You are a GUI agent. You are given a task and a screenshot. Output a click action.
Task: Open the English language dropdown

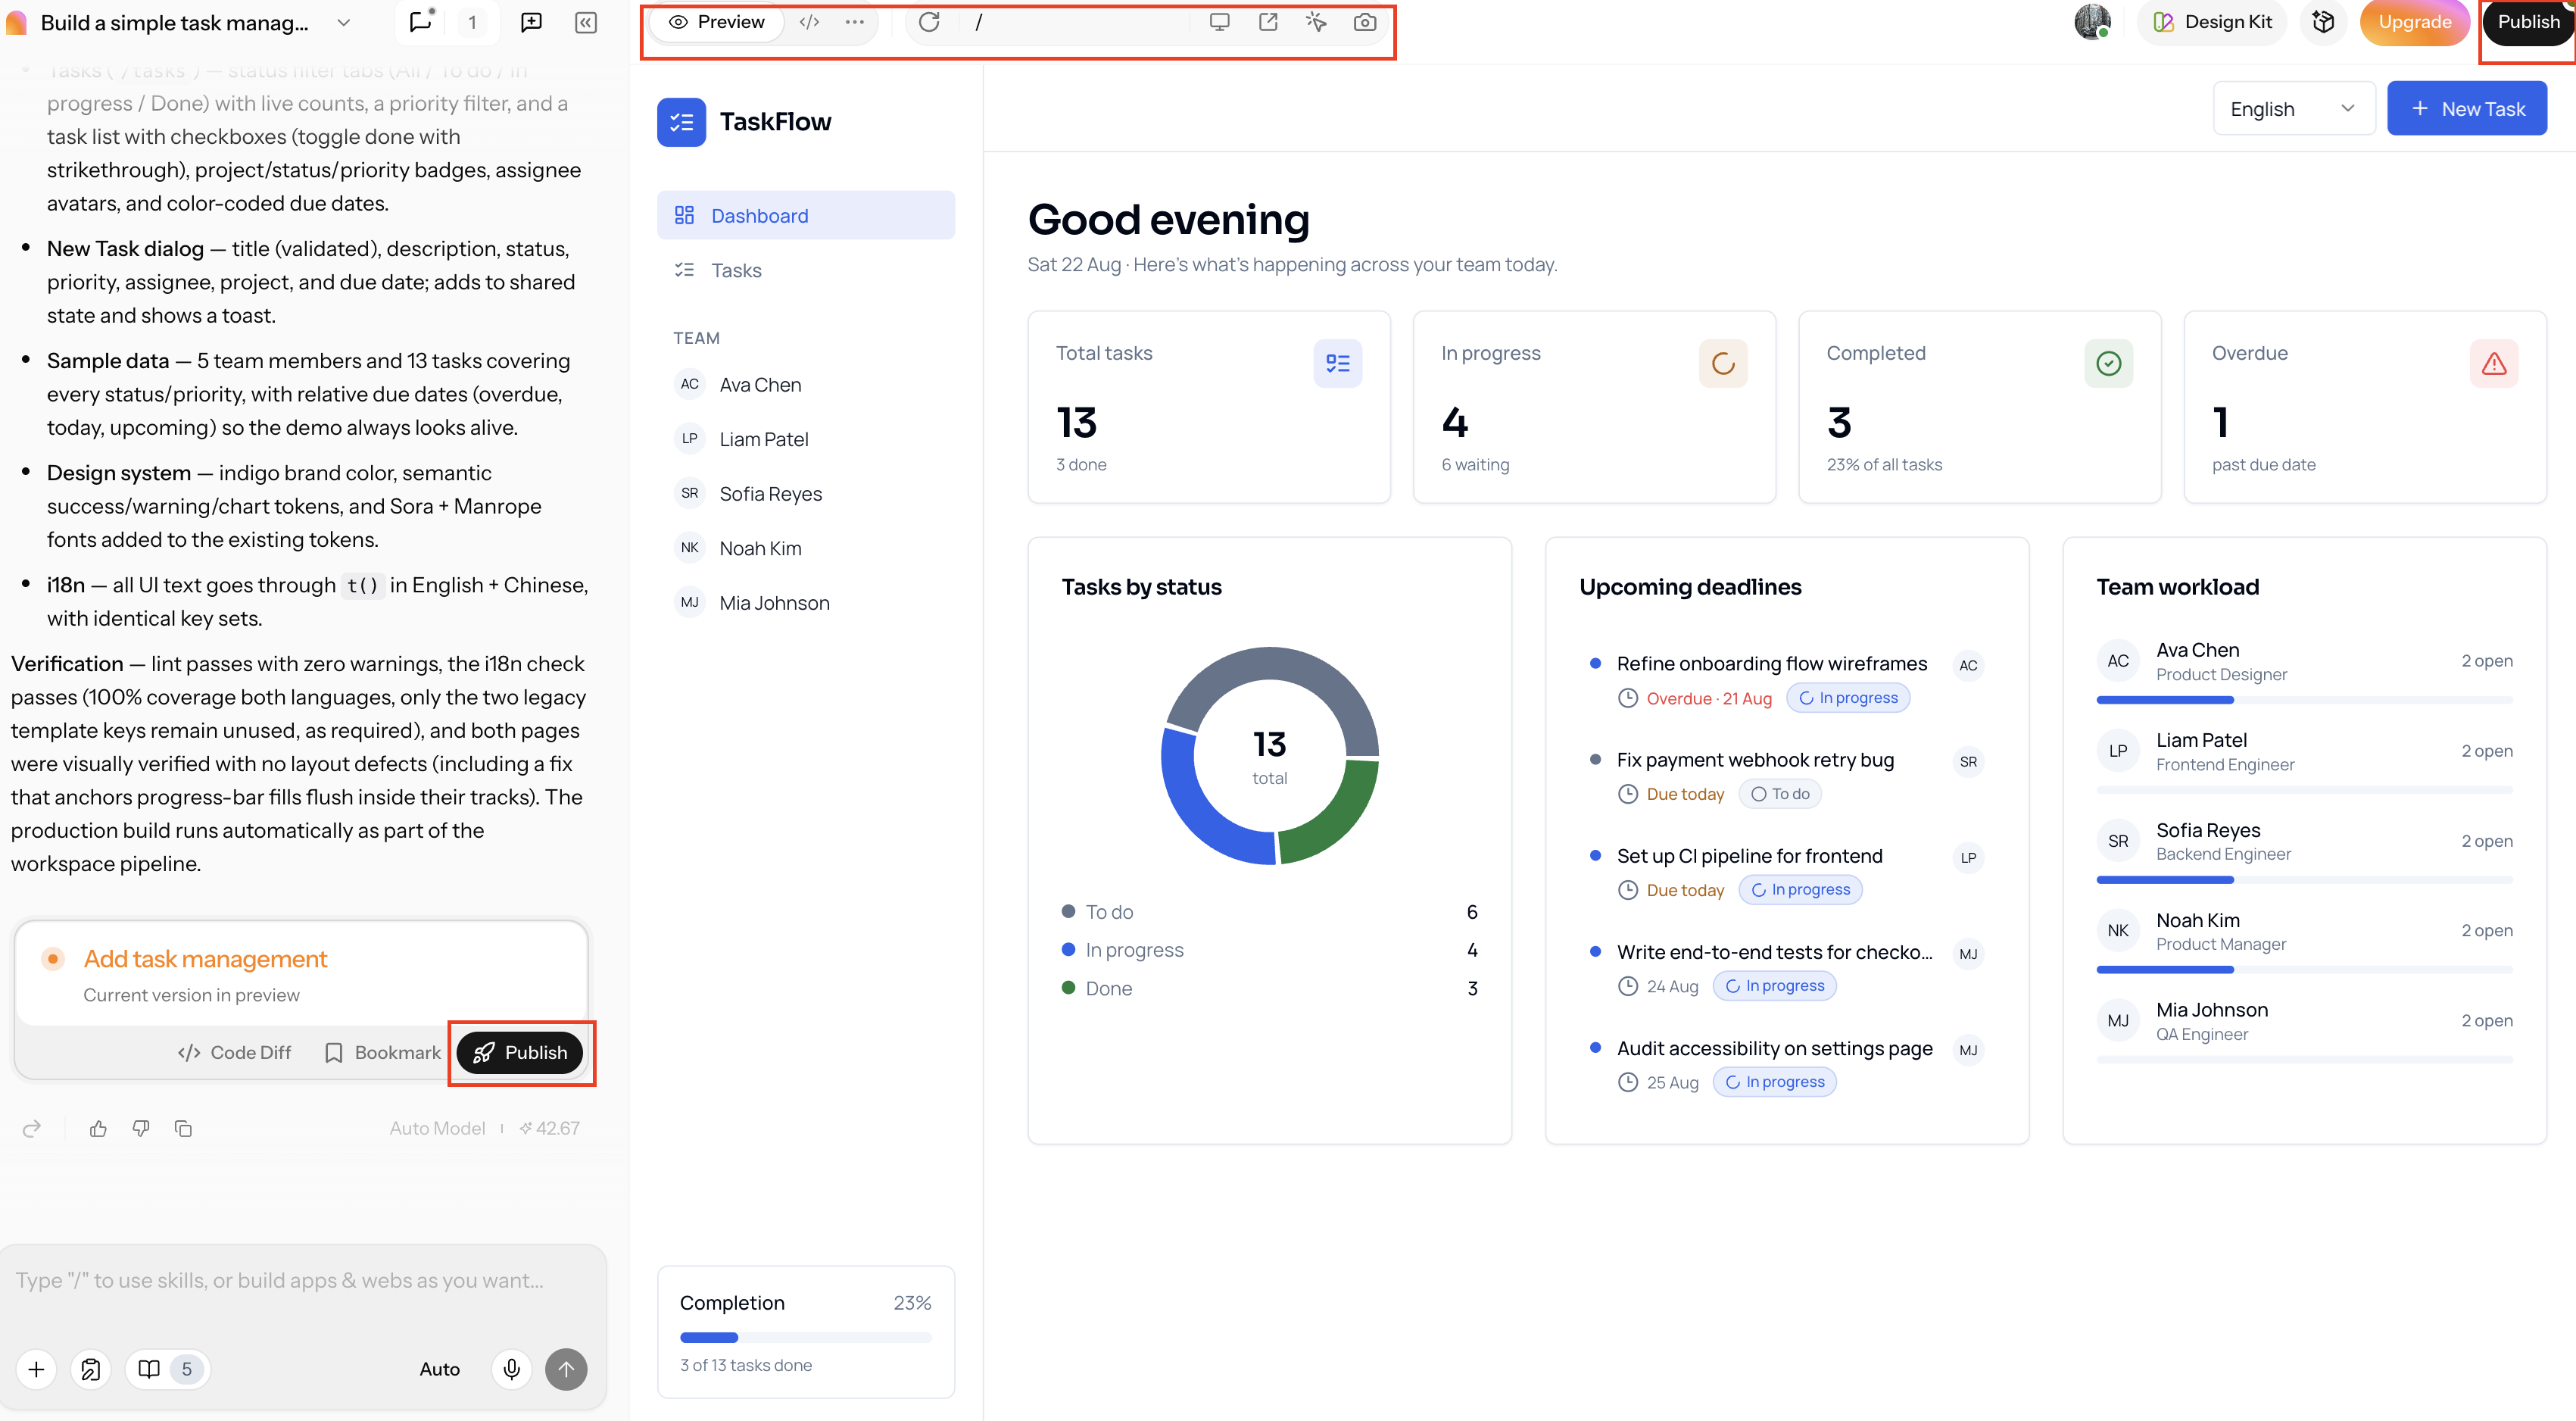[x=2293, y=109]
